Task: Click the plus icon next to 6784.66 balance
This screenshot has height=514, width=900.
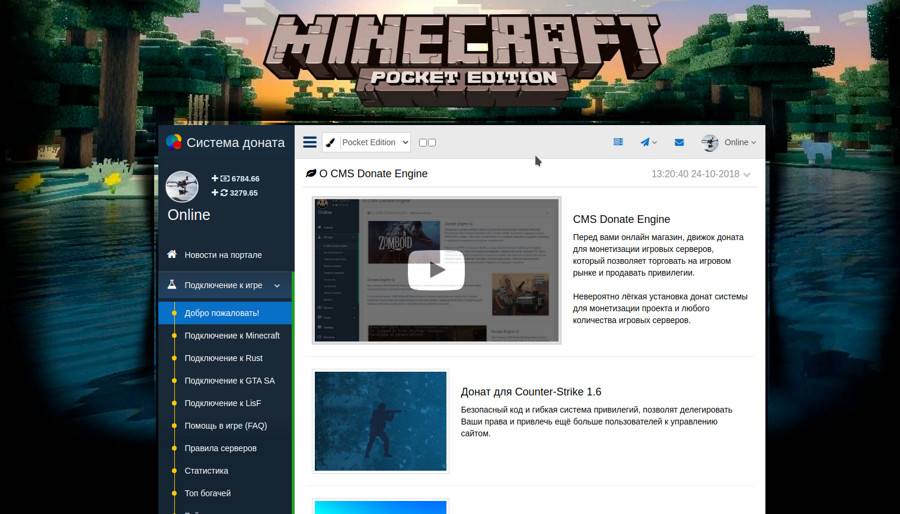Action: click(x=215, y=179)
